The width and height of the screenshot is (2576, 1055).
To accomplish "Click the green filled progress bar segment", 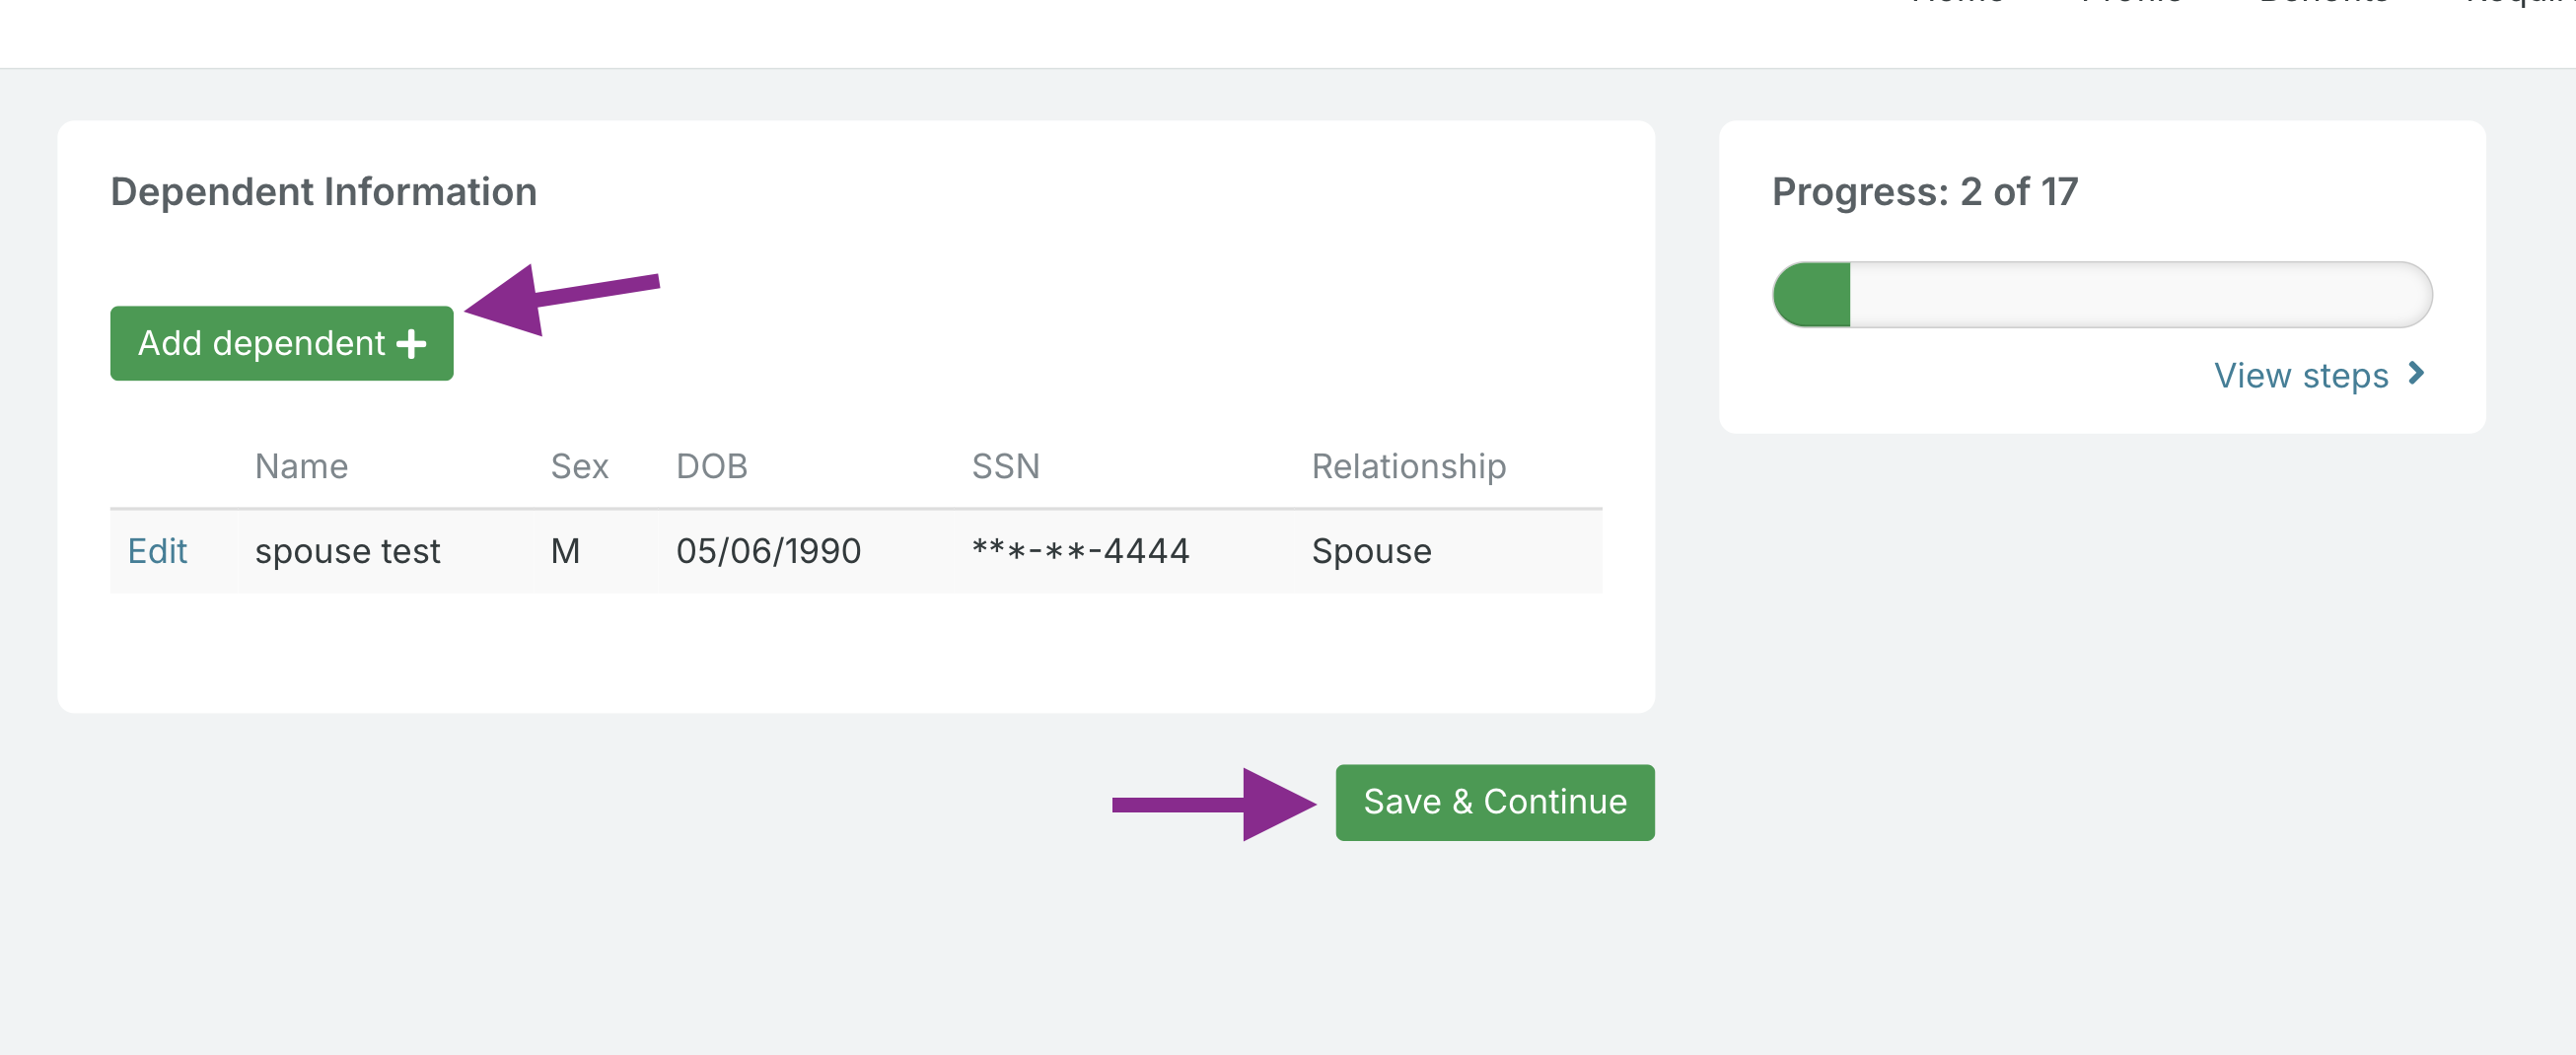I will tap(1813, 295).
